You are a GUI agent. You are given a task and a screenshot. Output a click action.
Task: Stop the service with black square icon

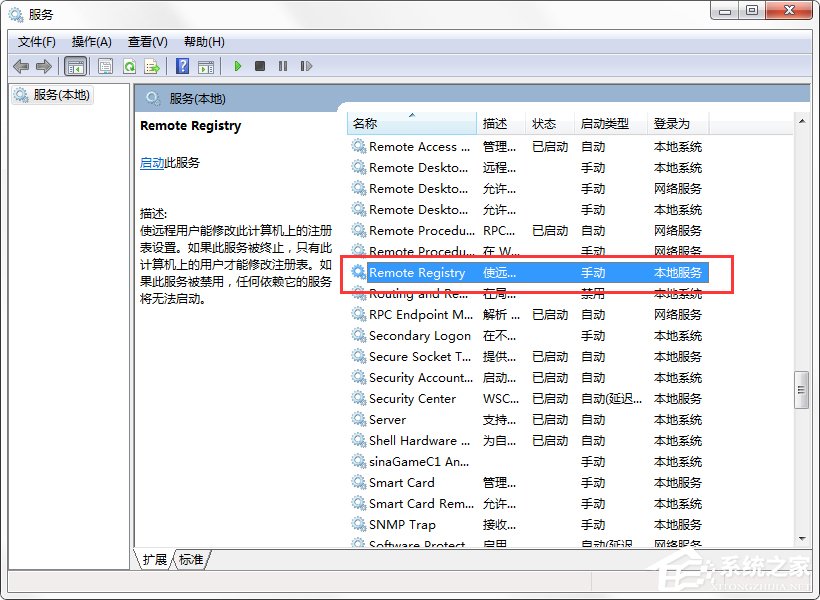click(260, 66)
